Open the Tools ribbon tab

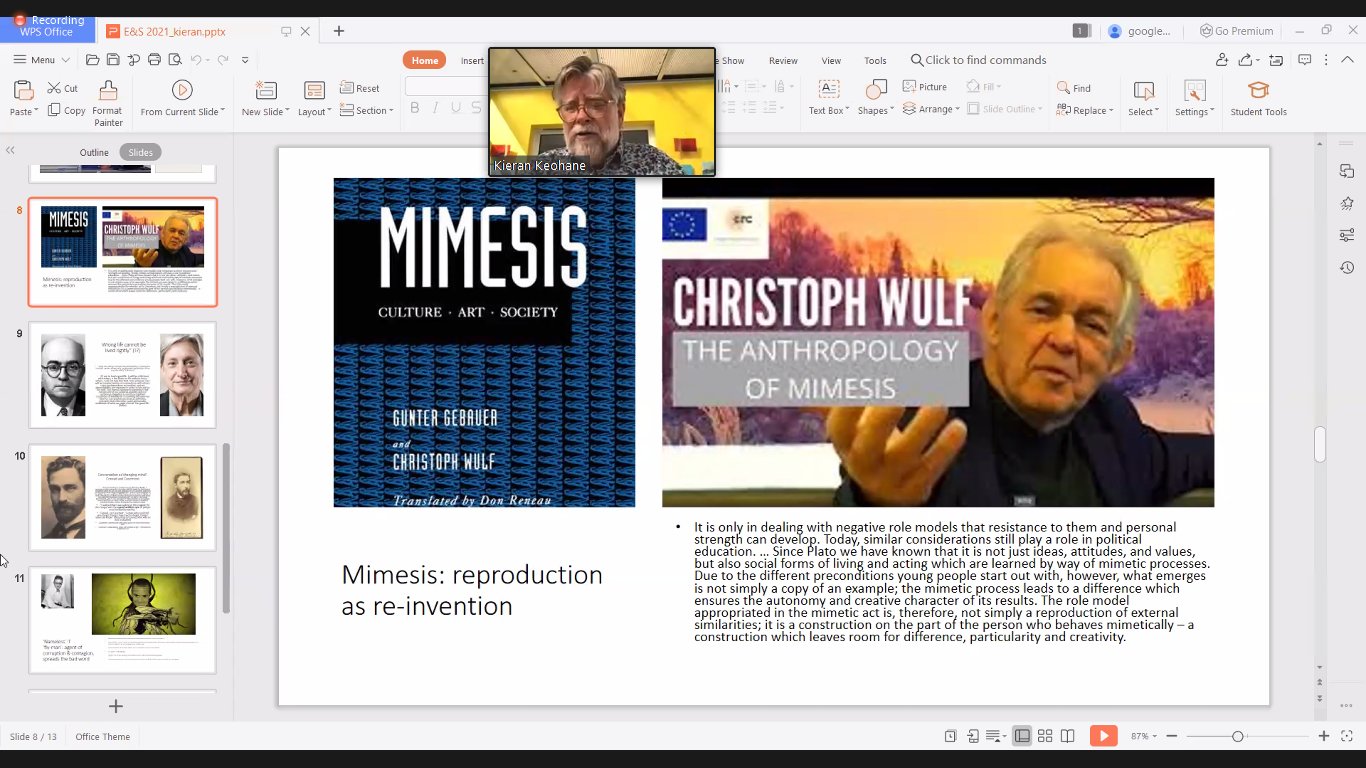pos(875,60)
